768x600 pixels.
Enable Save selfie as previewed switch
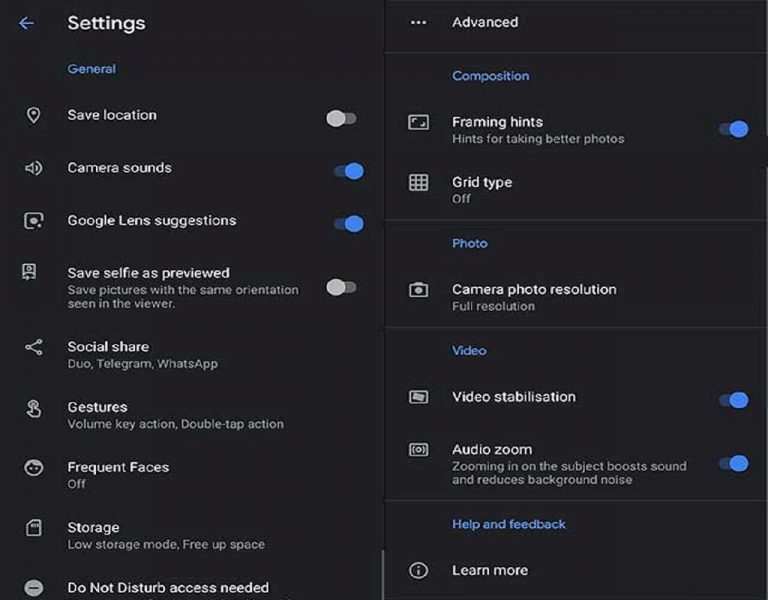pos(341,287)
